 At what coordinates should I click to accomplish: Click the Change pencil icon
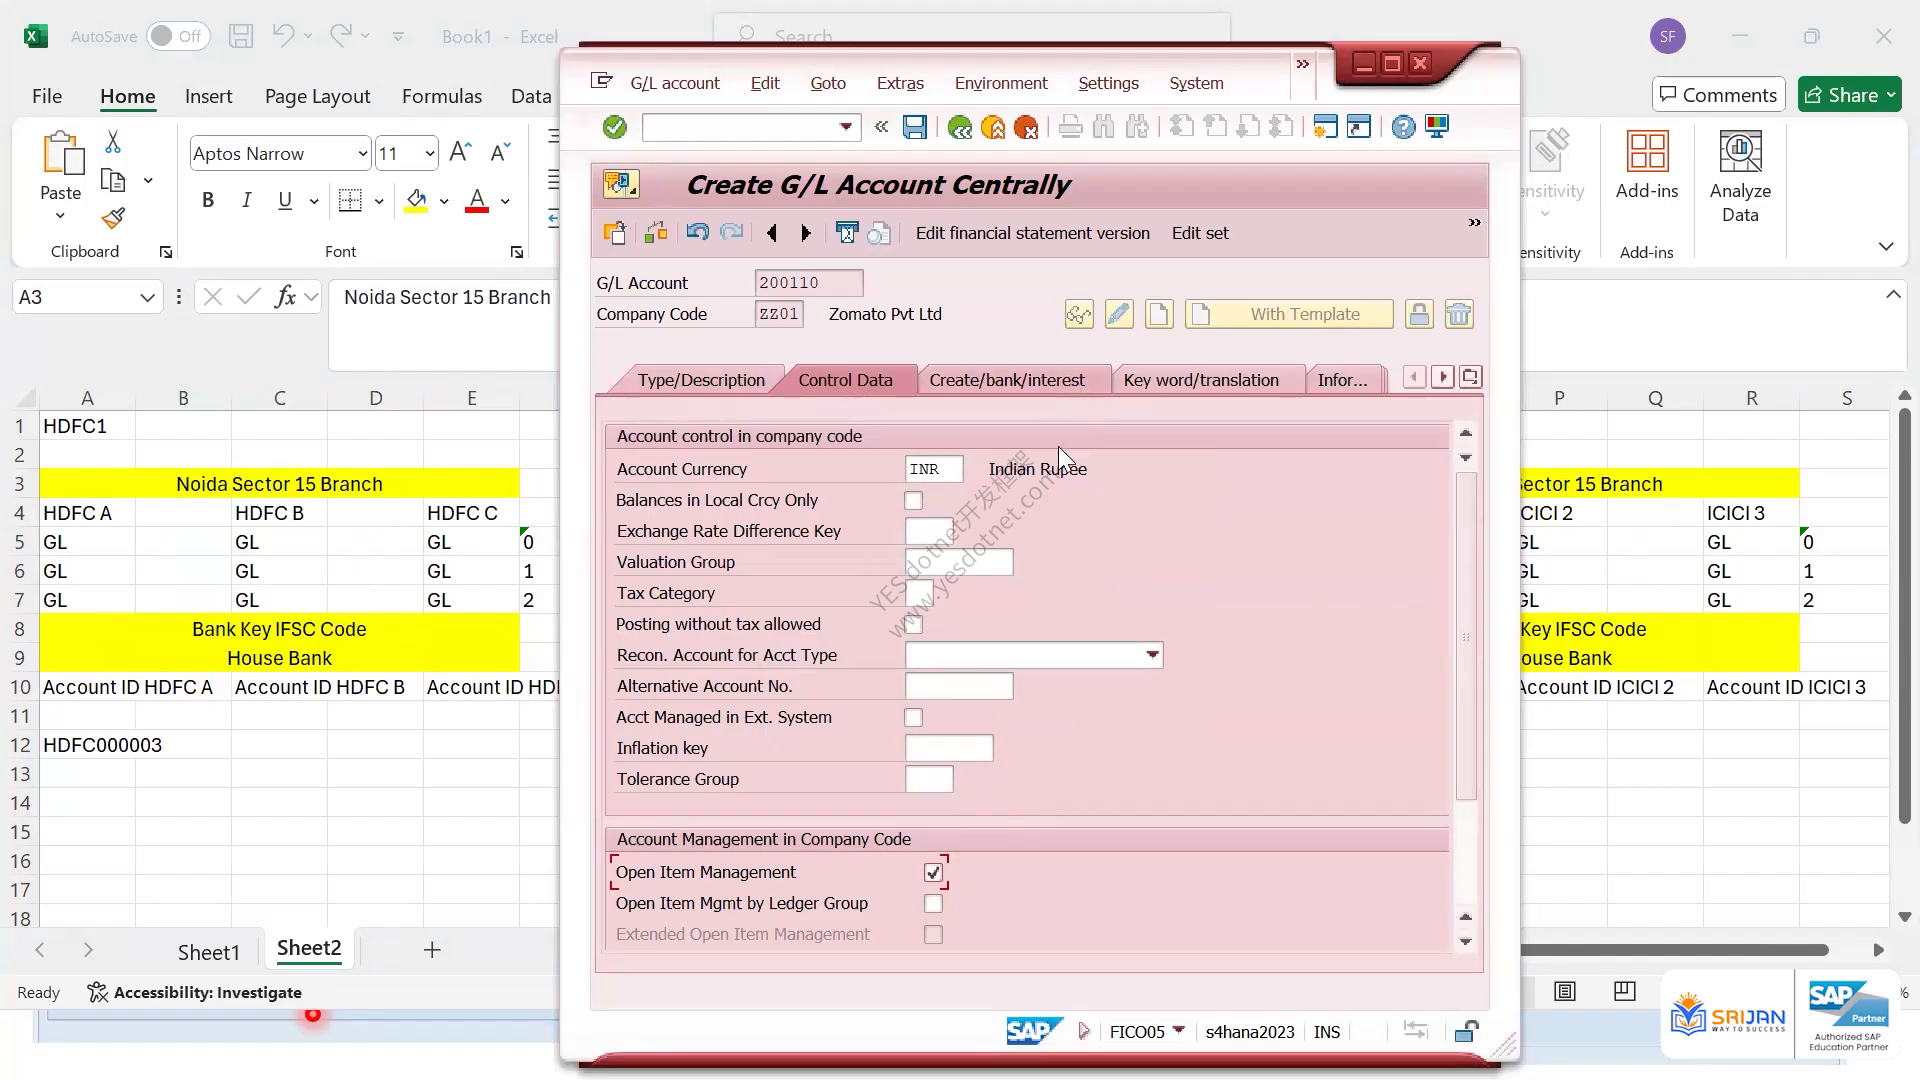pos(1119,314)
